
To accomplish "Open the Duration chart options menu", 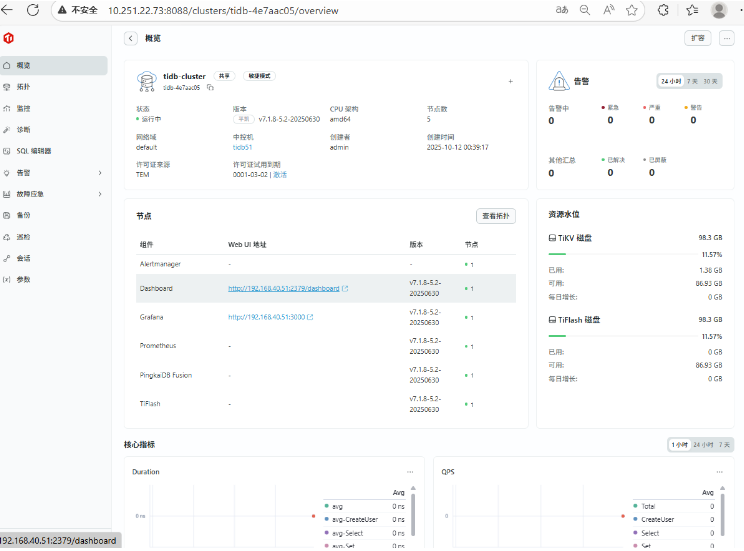I will (x=410, y=471).
